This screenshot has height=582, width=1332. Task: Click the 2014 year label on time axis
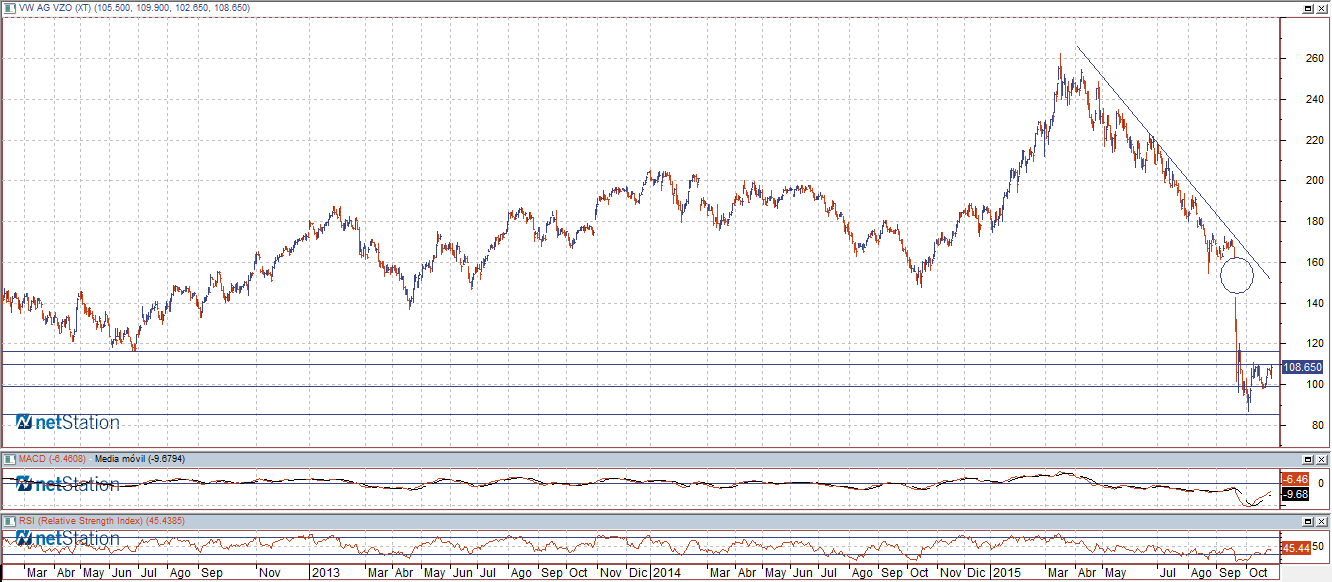pyautogui.click(x=666, y=573)
